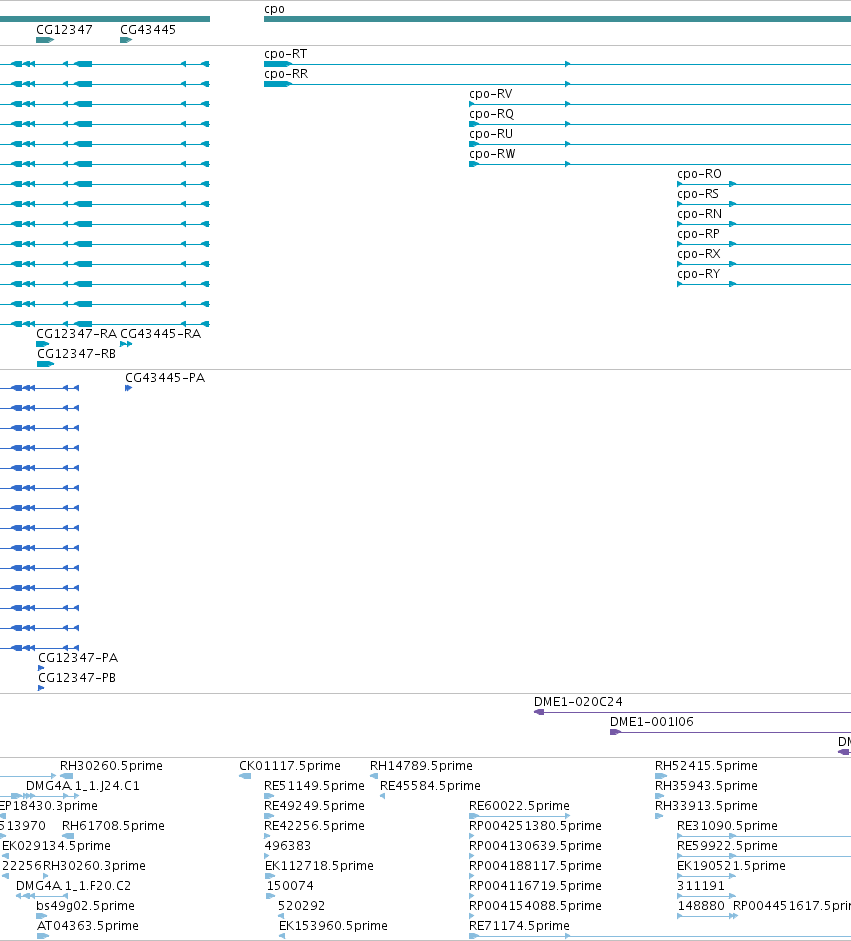The image size is (851, 941).
Task: Click the CG43445-PA protein label
Action: click(x=165, y=378)
